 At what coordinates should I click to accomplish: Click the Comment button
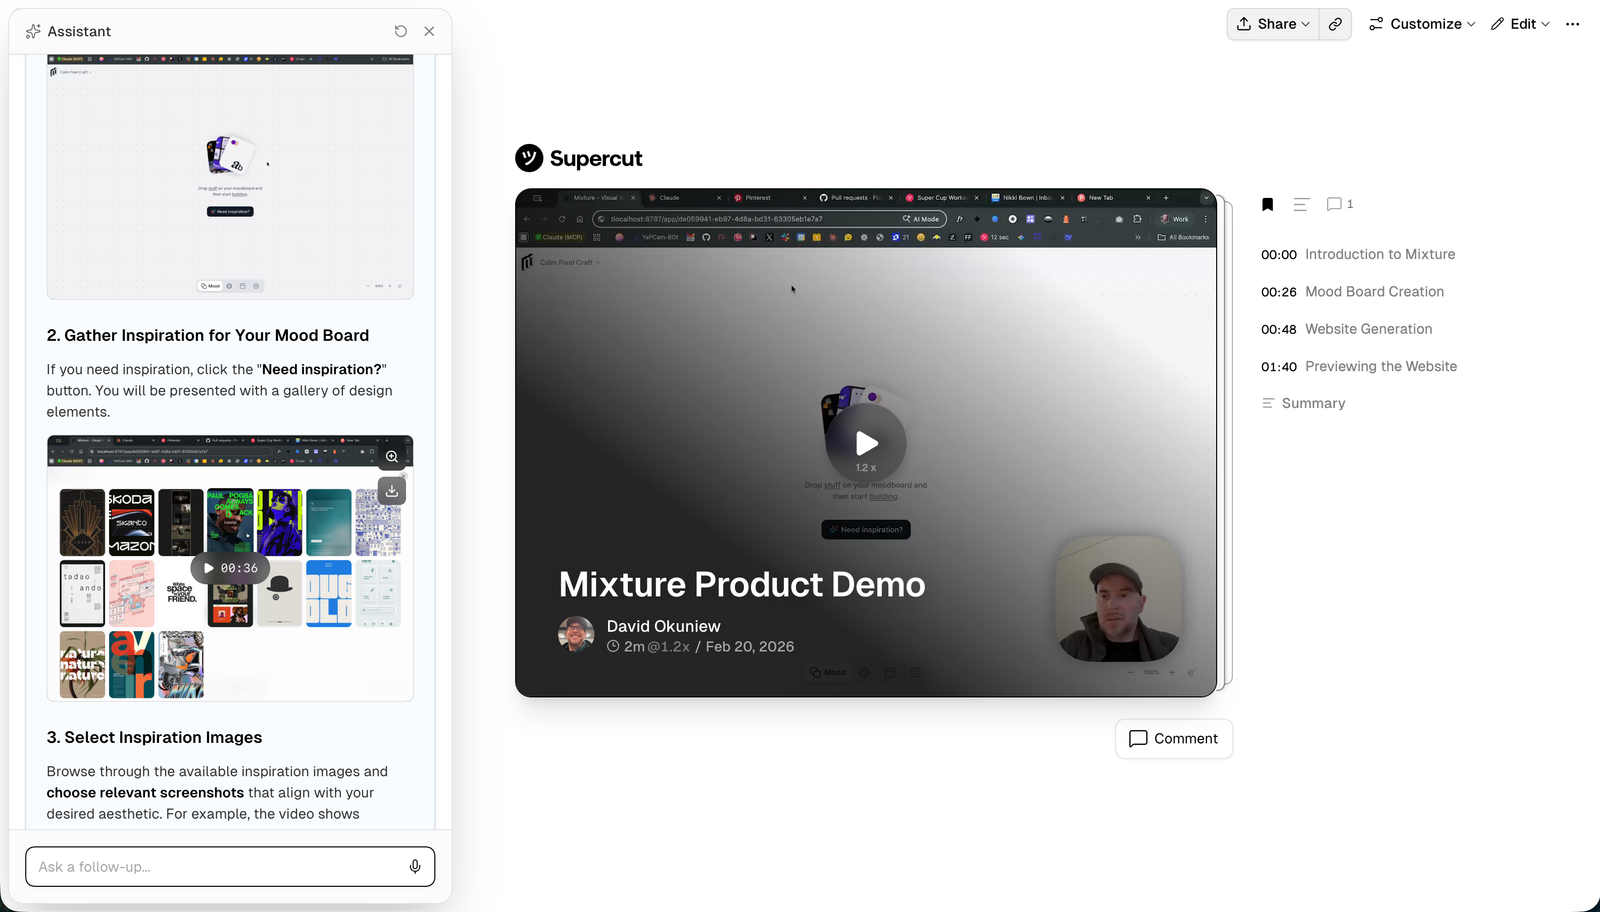1174,739
